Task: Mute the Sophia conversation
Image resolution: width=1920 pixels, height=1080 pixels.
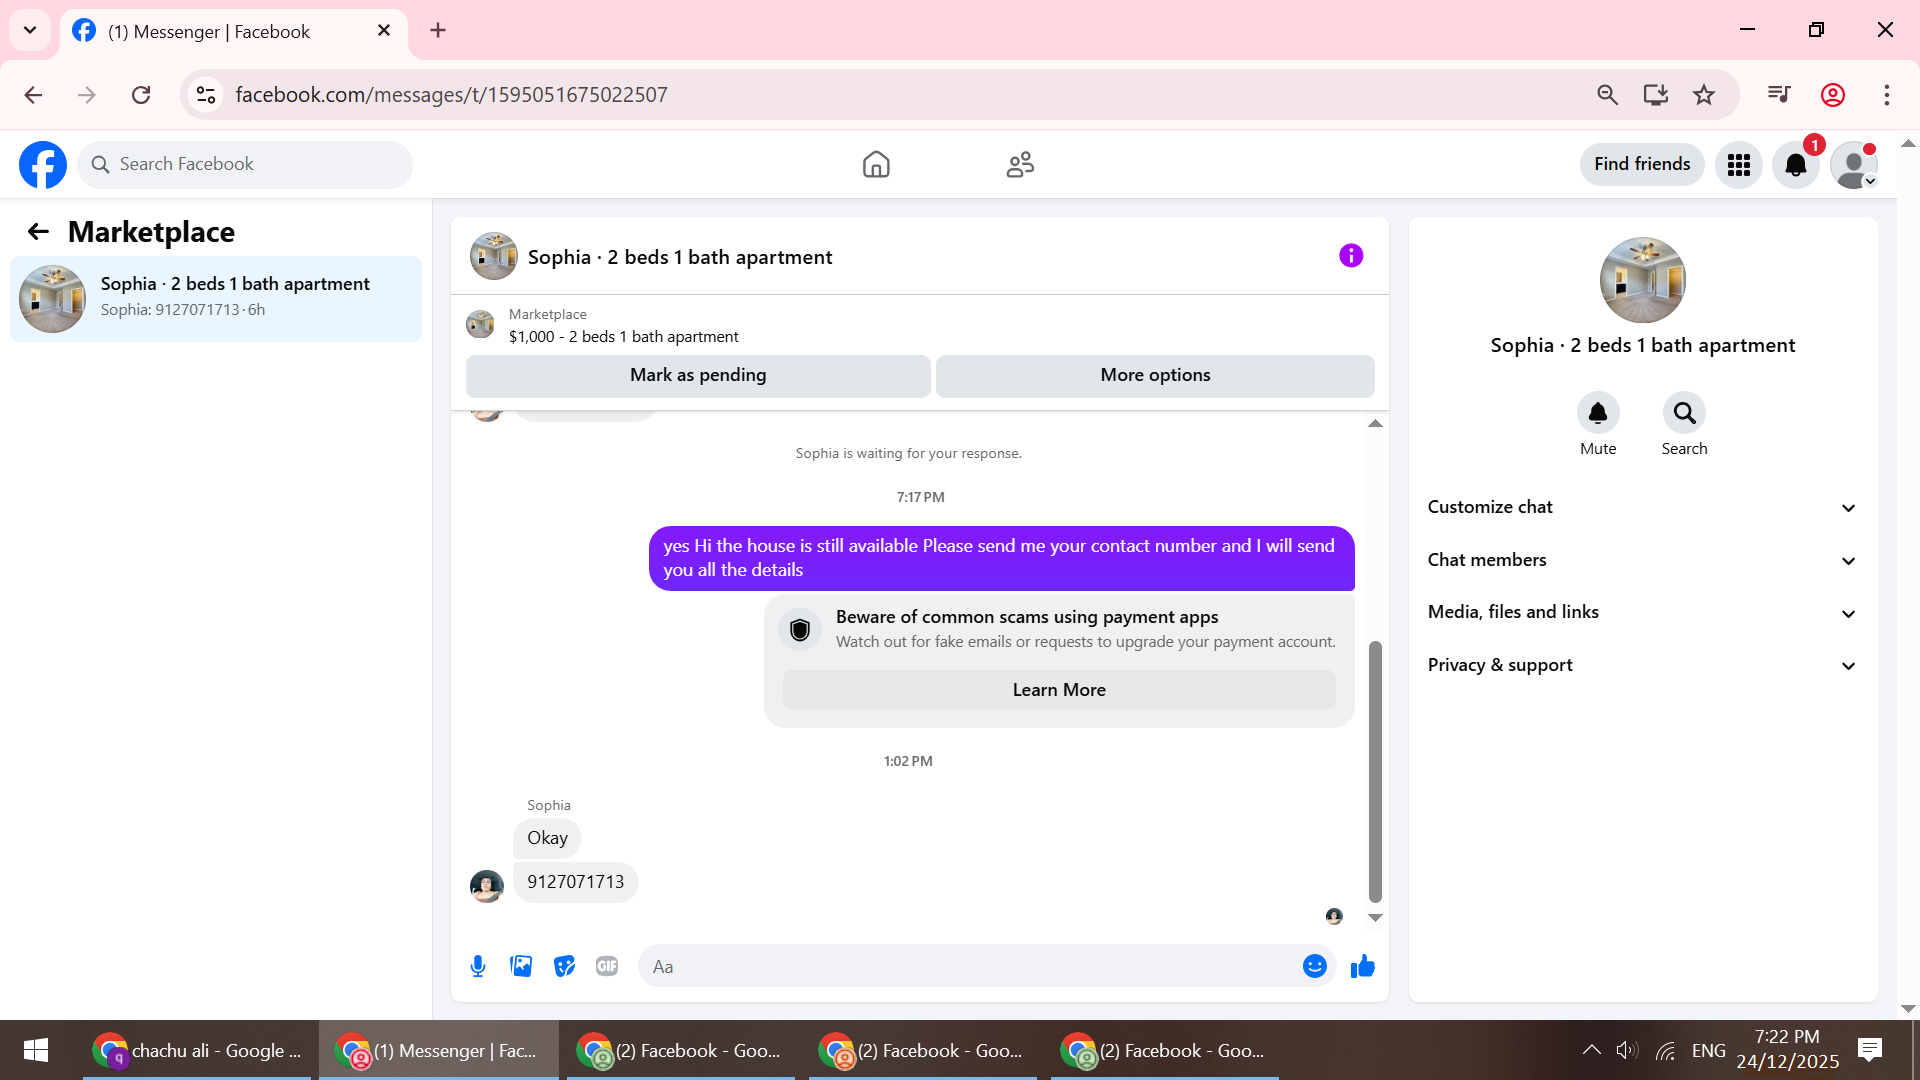Action: pos(1598,413)
